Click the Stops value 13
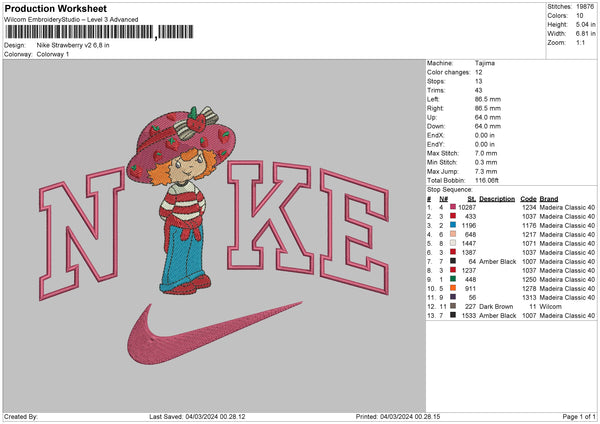The image size is (600, 424). click(479, 81)
